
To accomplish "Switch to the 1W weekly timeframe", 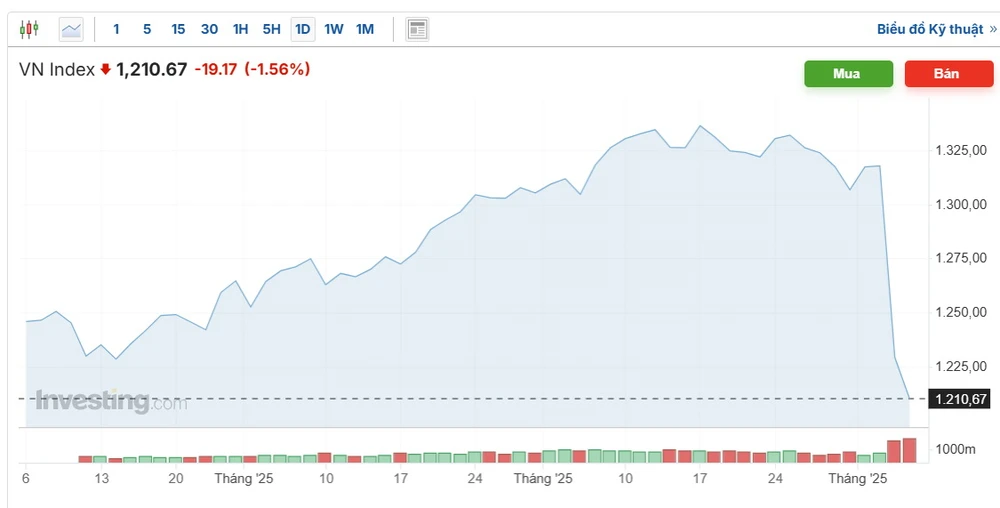I will pos(334,29).
